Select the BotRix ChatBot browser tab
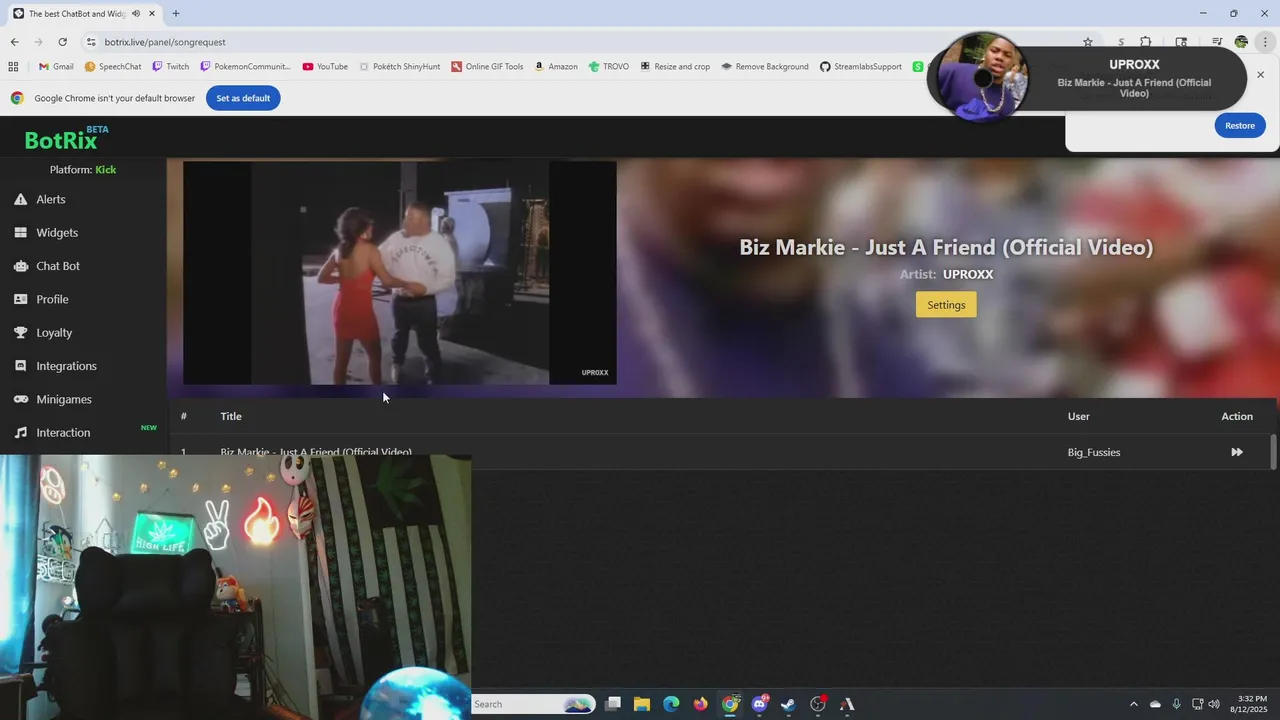The width and height of the screenshot is (1280, 720). [x=85, y=13]
